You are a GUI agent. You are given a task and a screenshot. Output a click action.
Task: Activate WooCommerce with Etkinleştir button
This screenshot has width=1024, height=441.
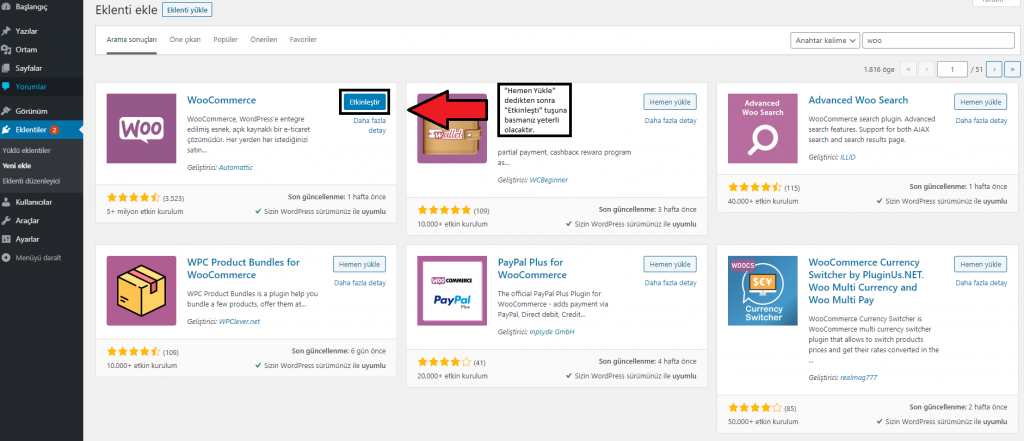pos(364,102)
